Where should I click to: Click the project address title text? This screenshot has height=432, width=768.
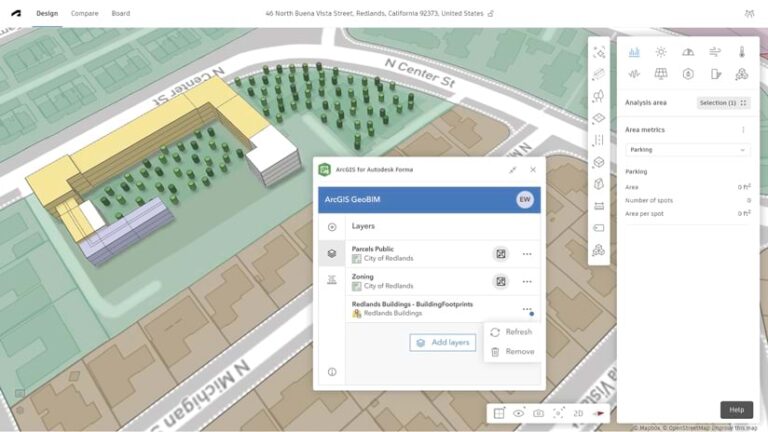[x=374, y=14]
